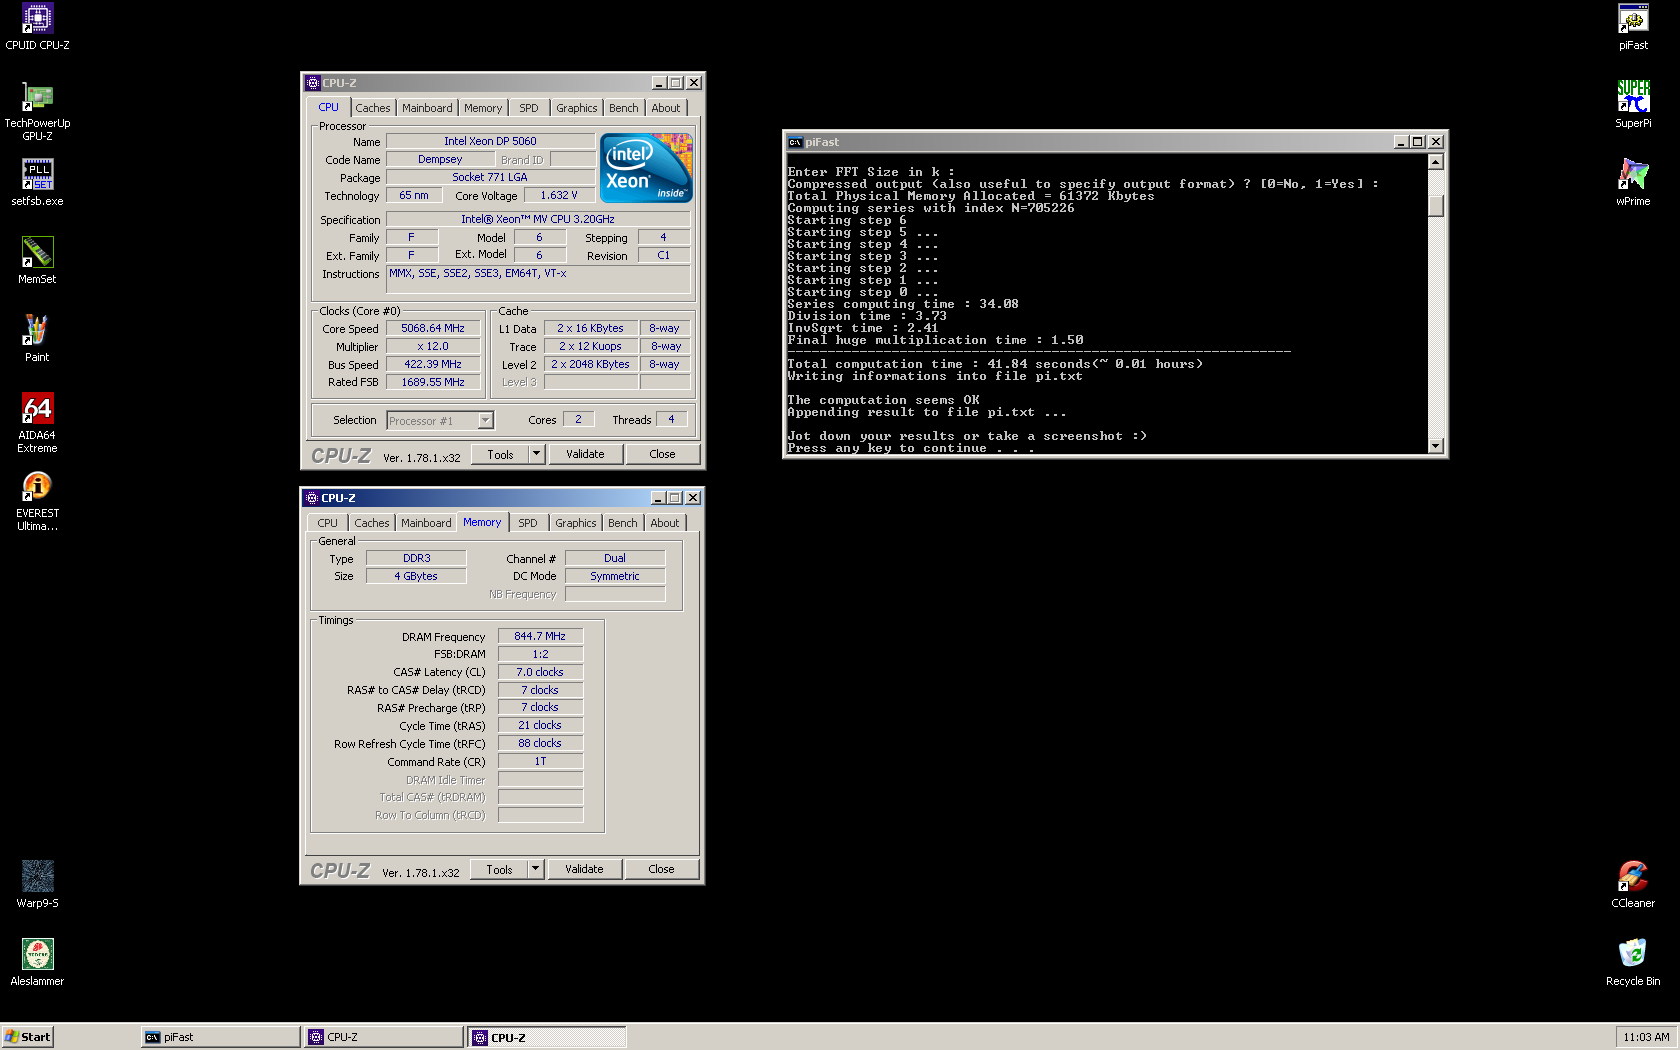Image resolution: width=1680 pixels, height=1050 pixels.
Task: Select Bench tab in lower CPU-Z window
Action: (x=622, y=523)
